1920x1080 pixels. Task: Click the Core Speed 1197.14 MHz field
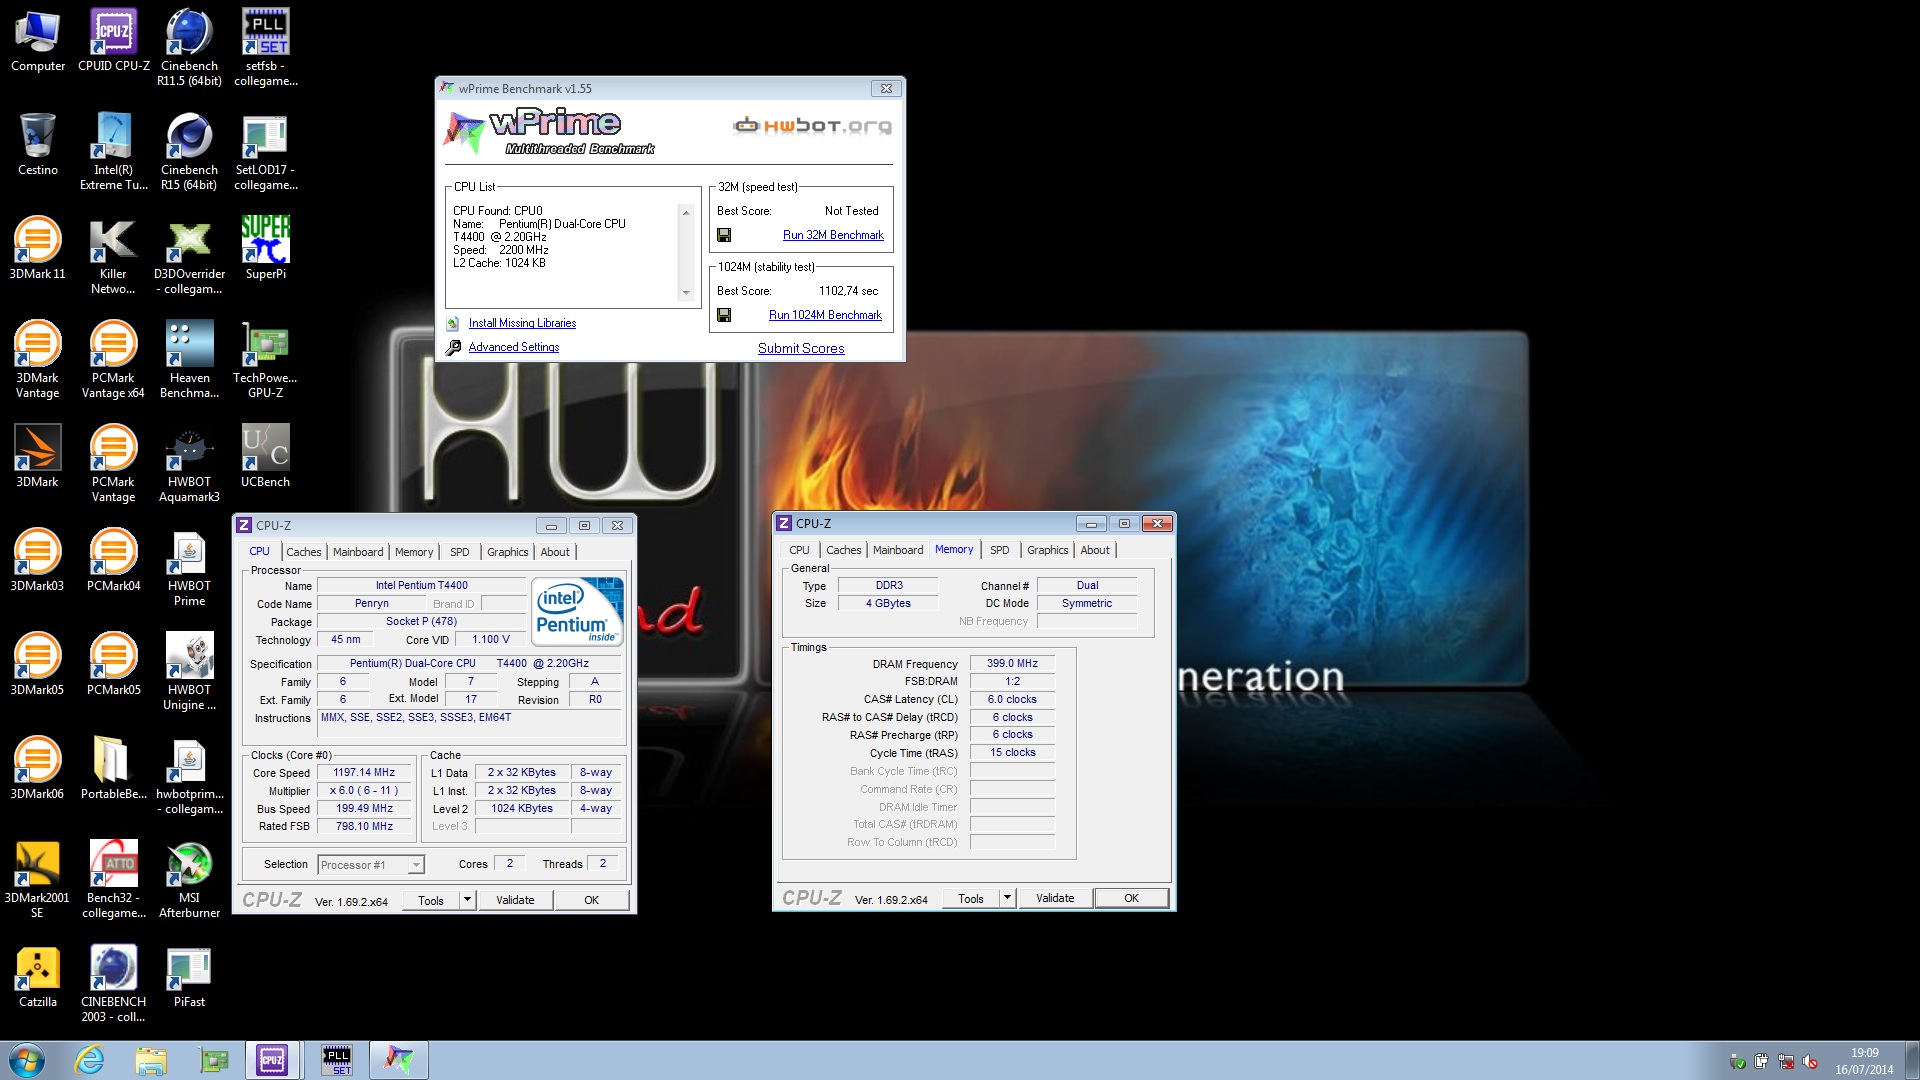click(x=364, y=773)
